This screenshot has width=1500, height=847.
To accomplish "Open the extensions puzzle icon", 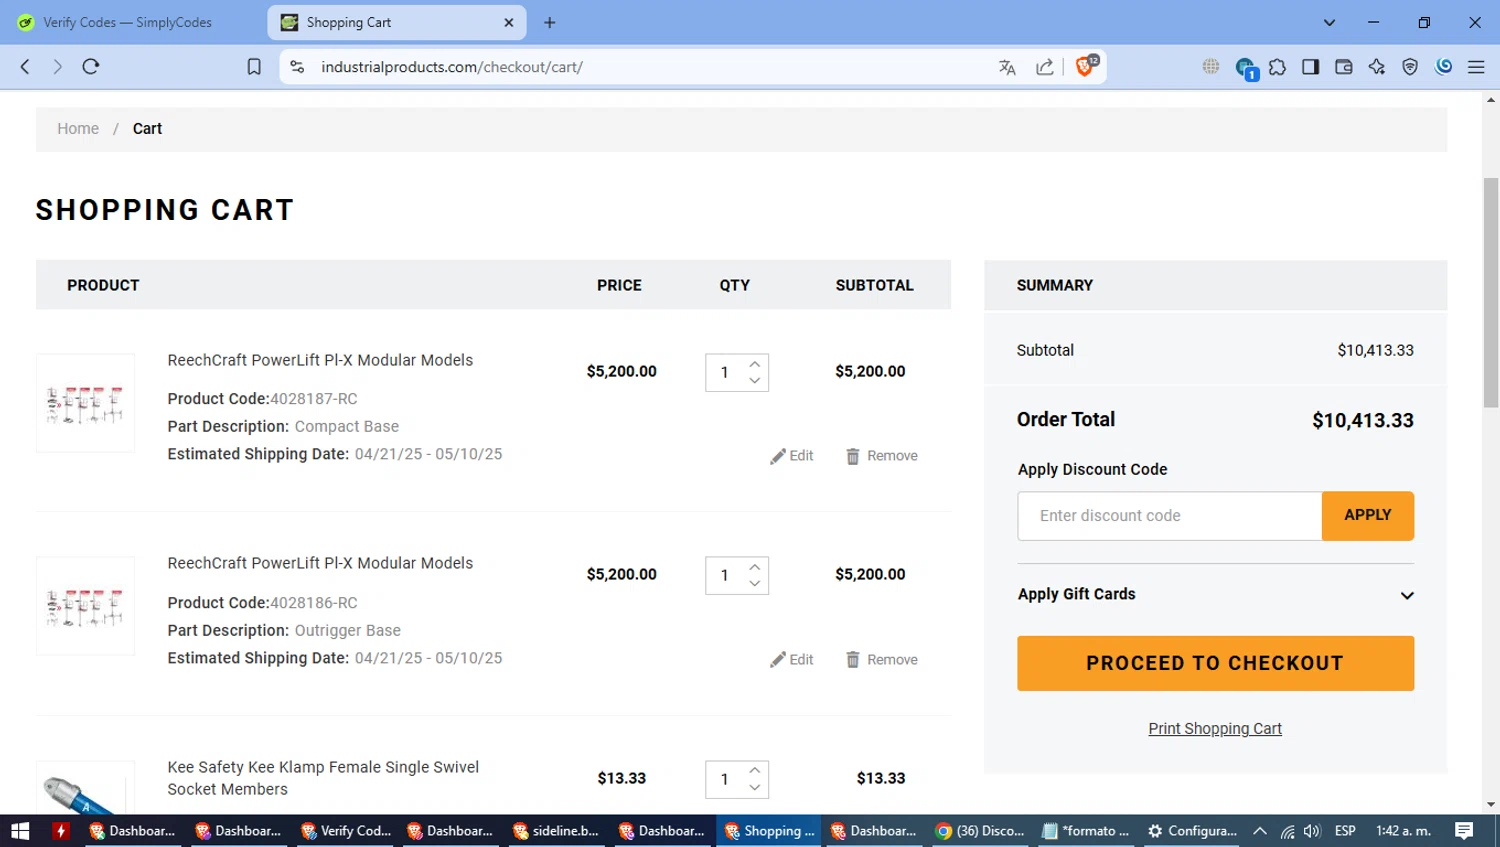I will pos(1277,67).
